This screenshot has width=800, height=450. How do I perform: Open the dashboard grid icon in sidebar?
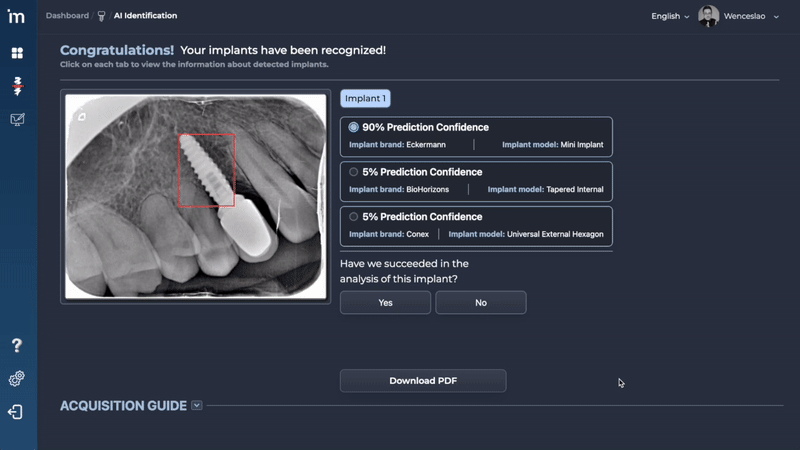pos(17,53)
